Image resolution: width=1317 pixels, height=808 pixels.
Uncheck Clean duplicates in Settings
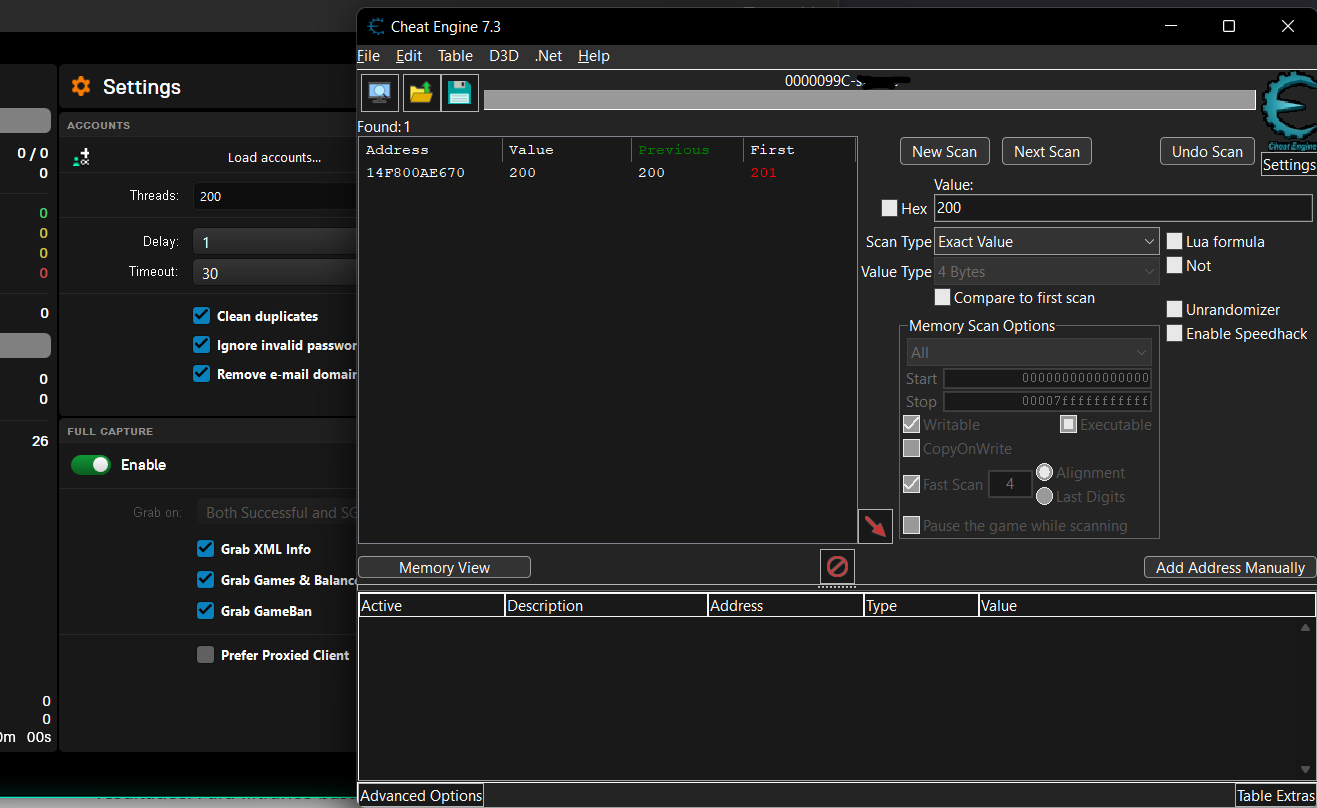pyautogui.click(x=202, y=316)
